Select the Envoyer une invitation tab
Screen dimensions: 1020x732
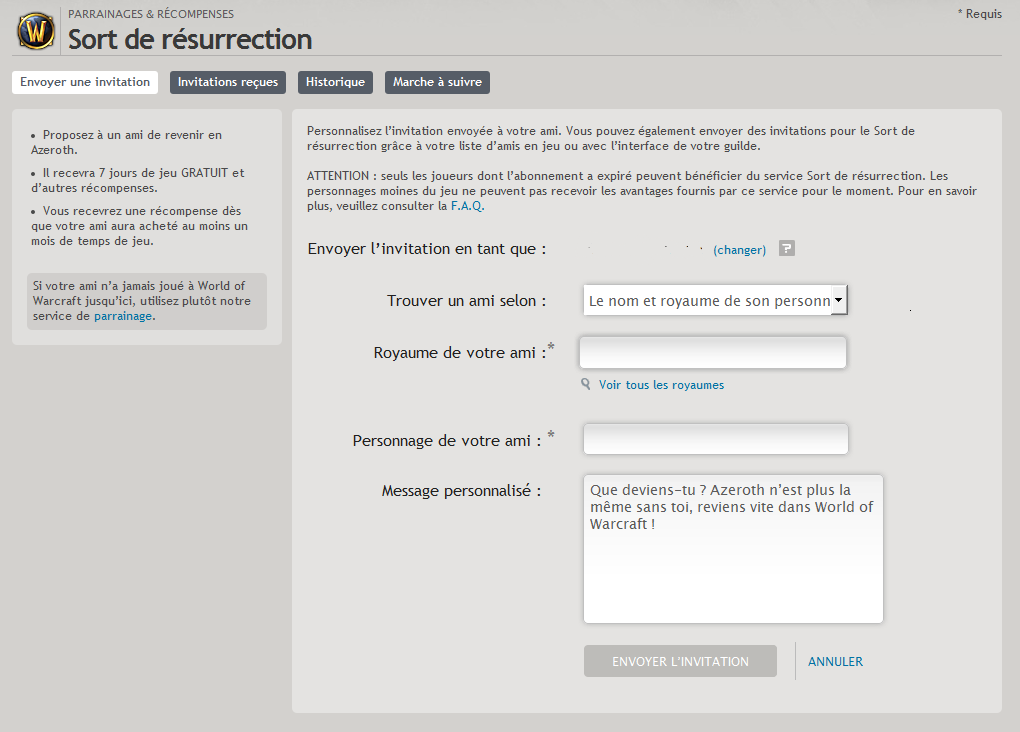pyautogui.click(x=85, y=82)
